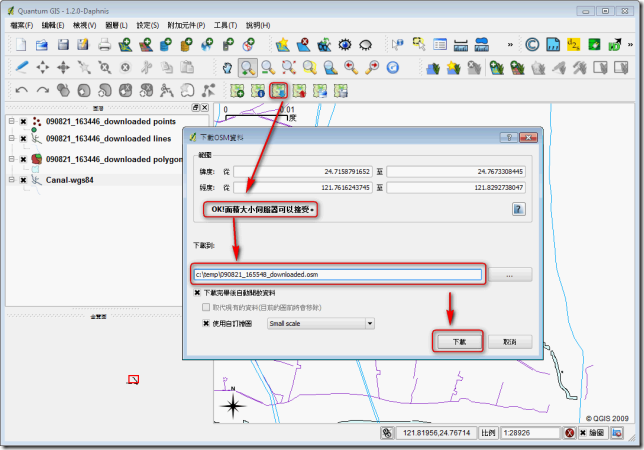Click the Zoom Full extent icon
Viewport: 644px width, 450px height.
coord(289,68)
